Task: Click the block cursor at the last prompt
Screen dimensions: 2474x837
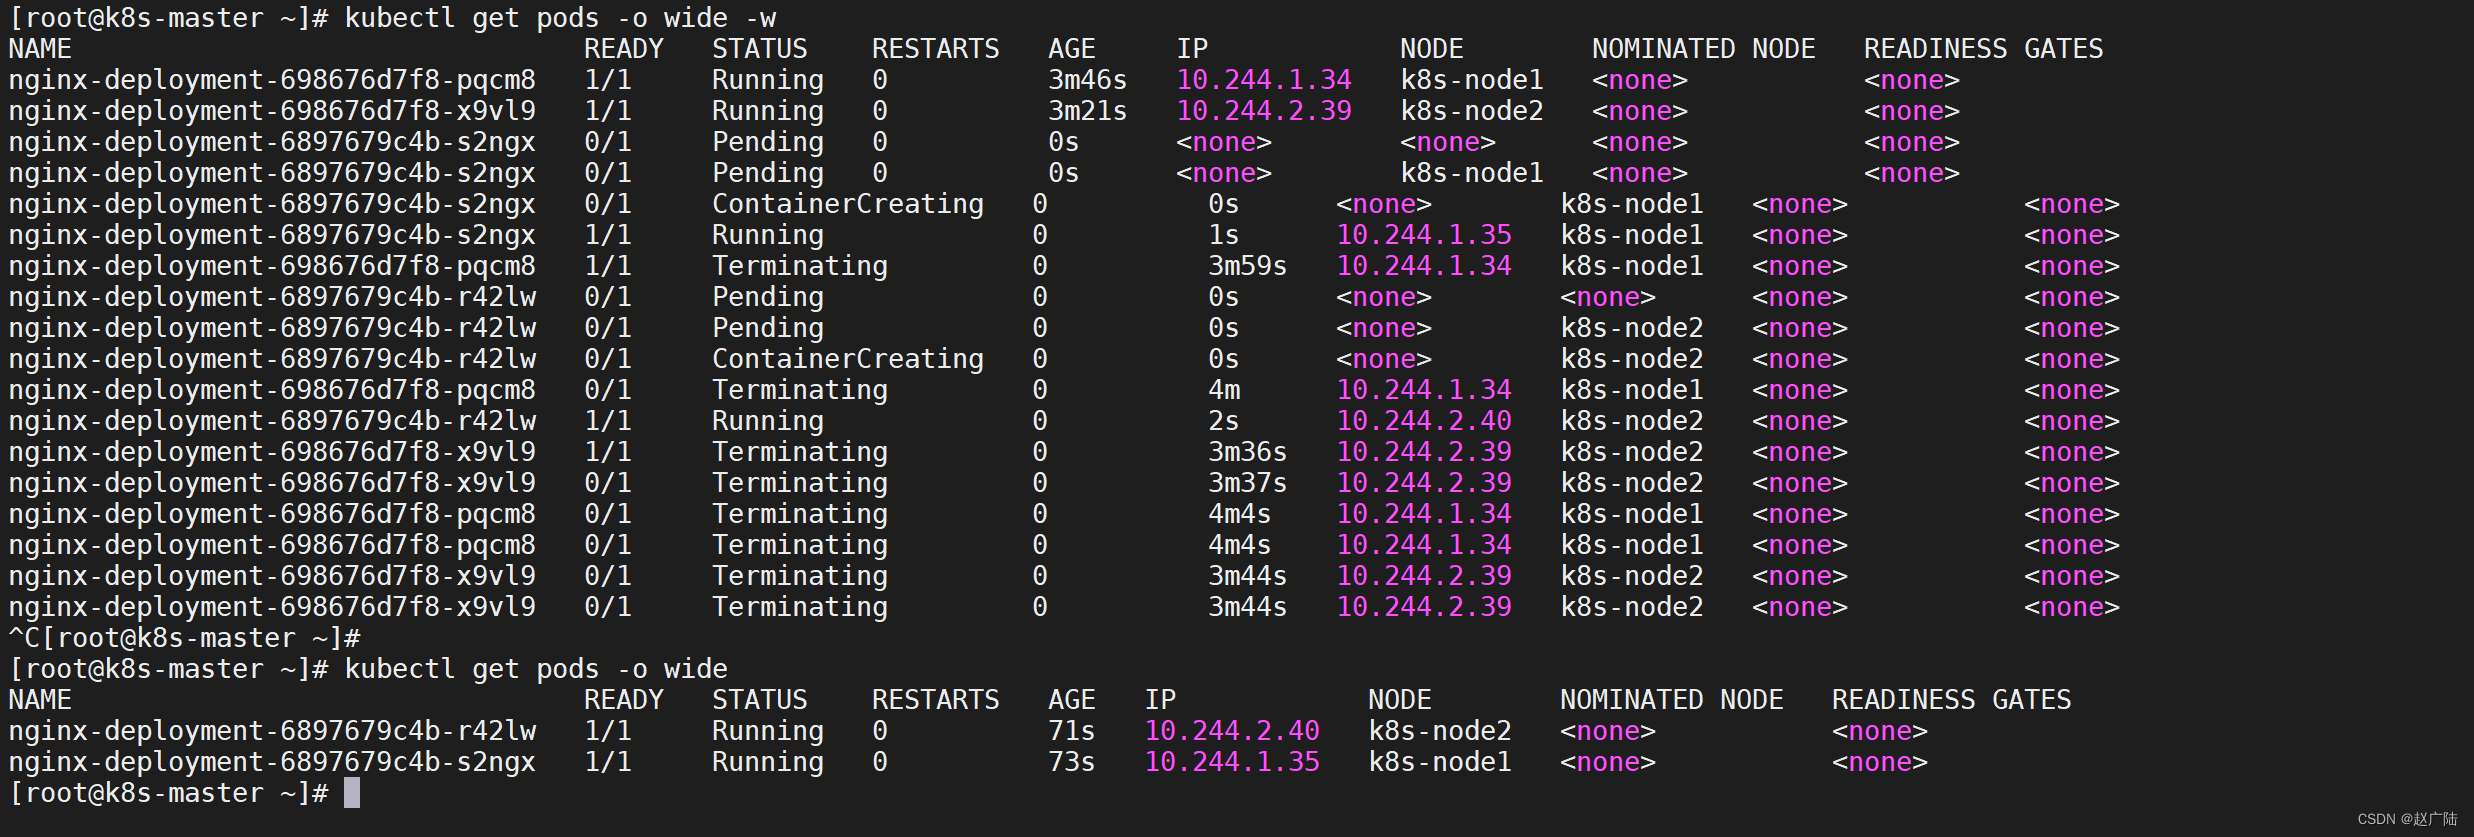Action: (x=352, y=793)
